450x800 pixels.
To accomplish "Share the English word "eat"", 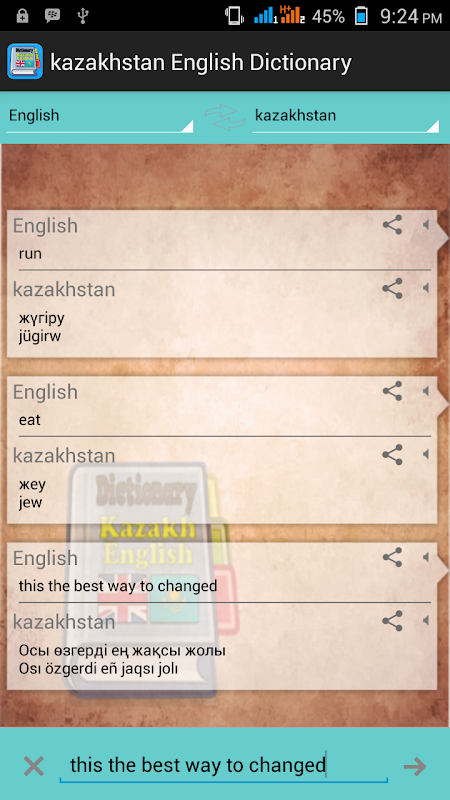I will (x=392, y=391).
